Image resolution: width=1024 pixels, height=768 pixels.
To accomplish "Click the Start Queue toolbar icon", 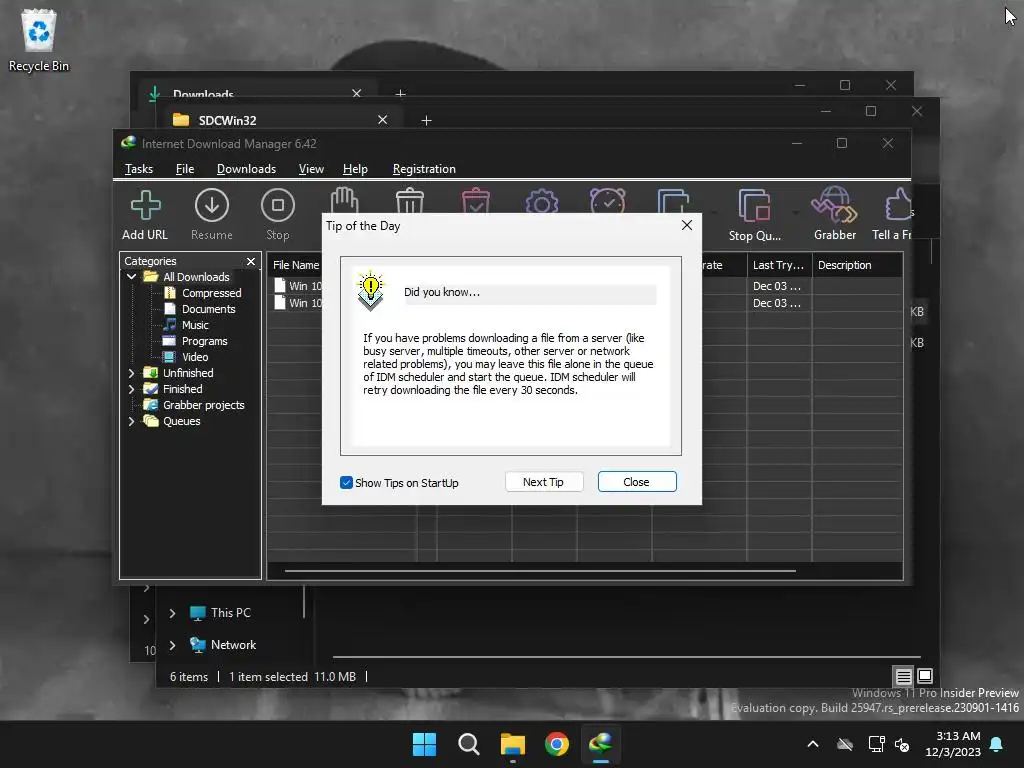I will (673, 201).
